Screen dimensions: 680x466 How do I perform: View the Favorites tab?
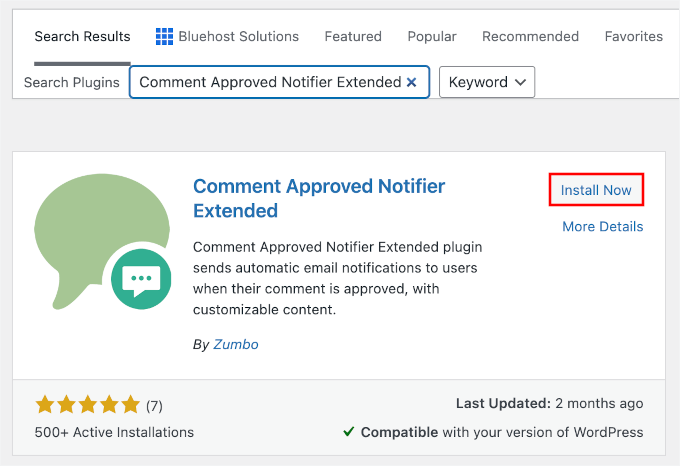(634, 36)
